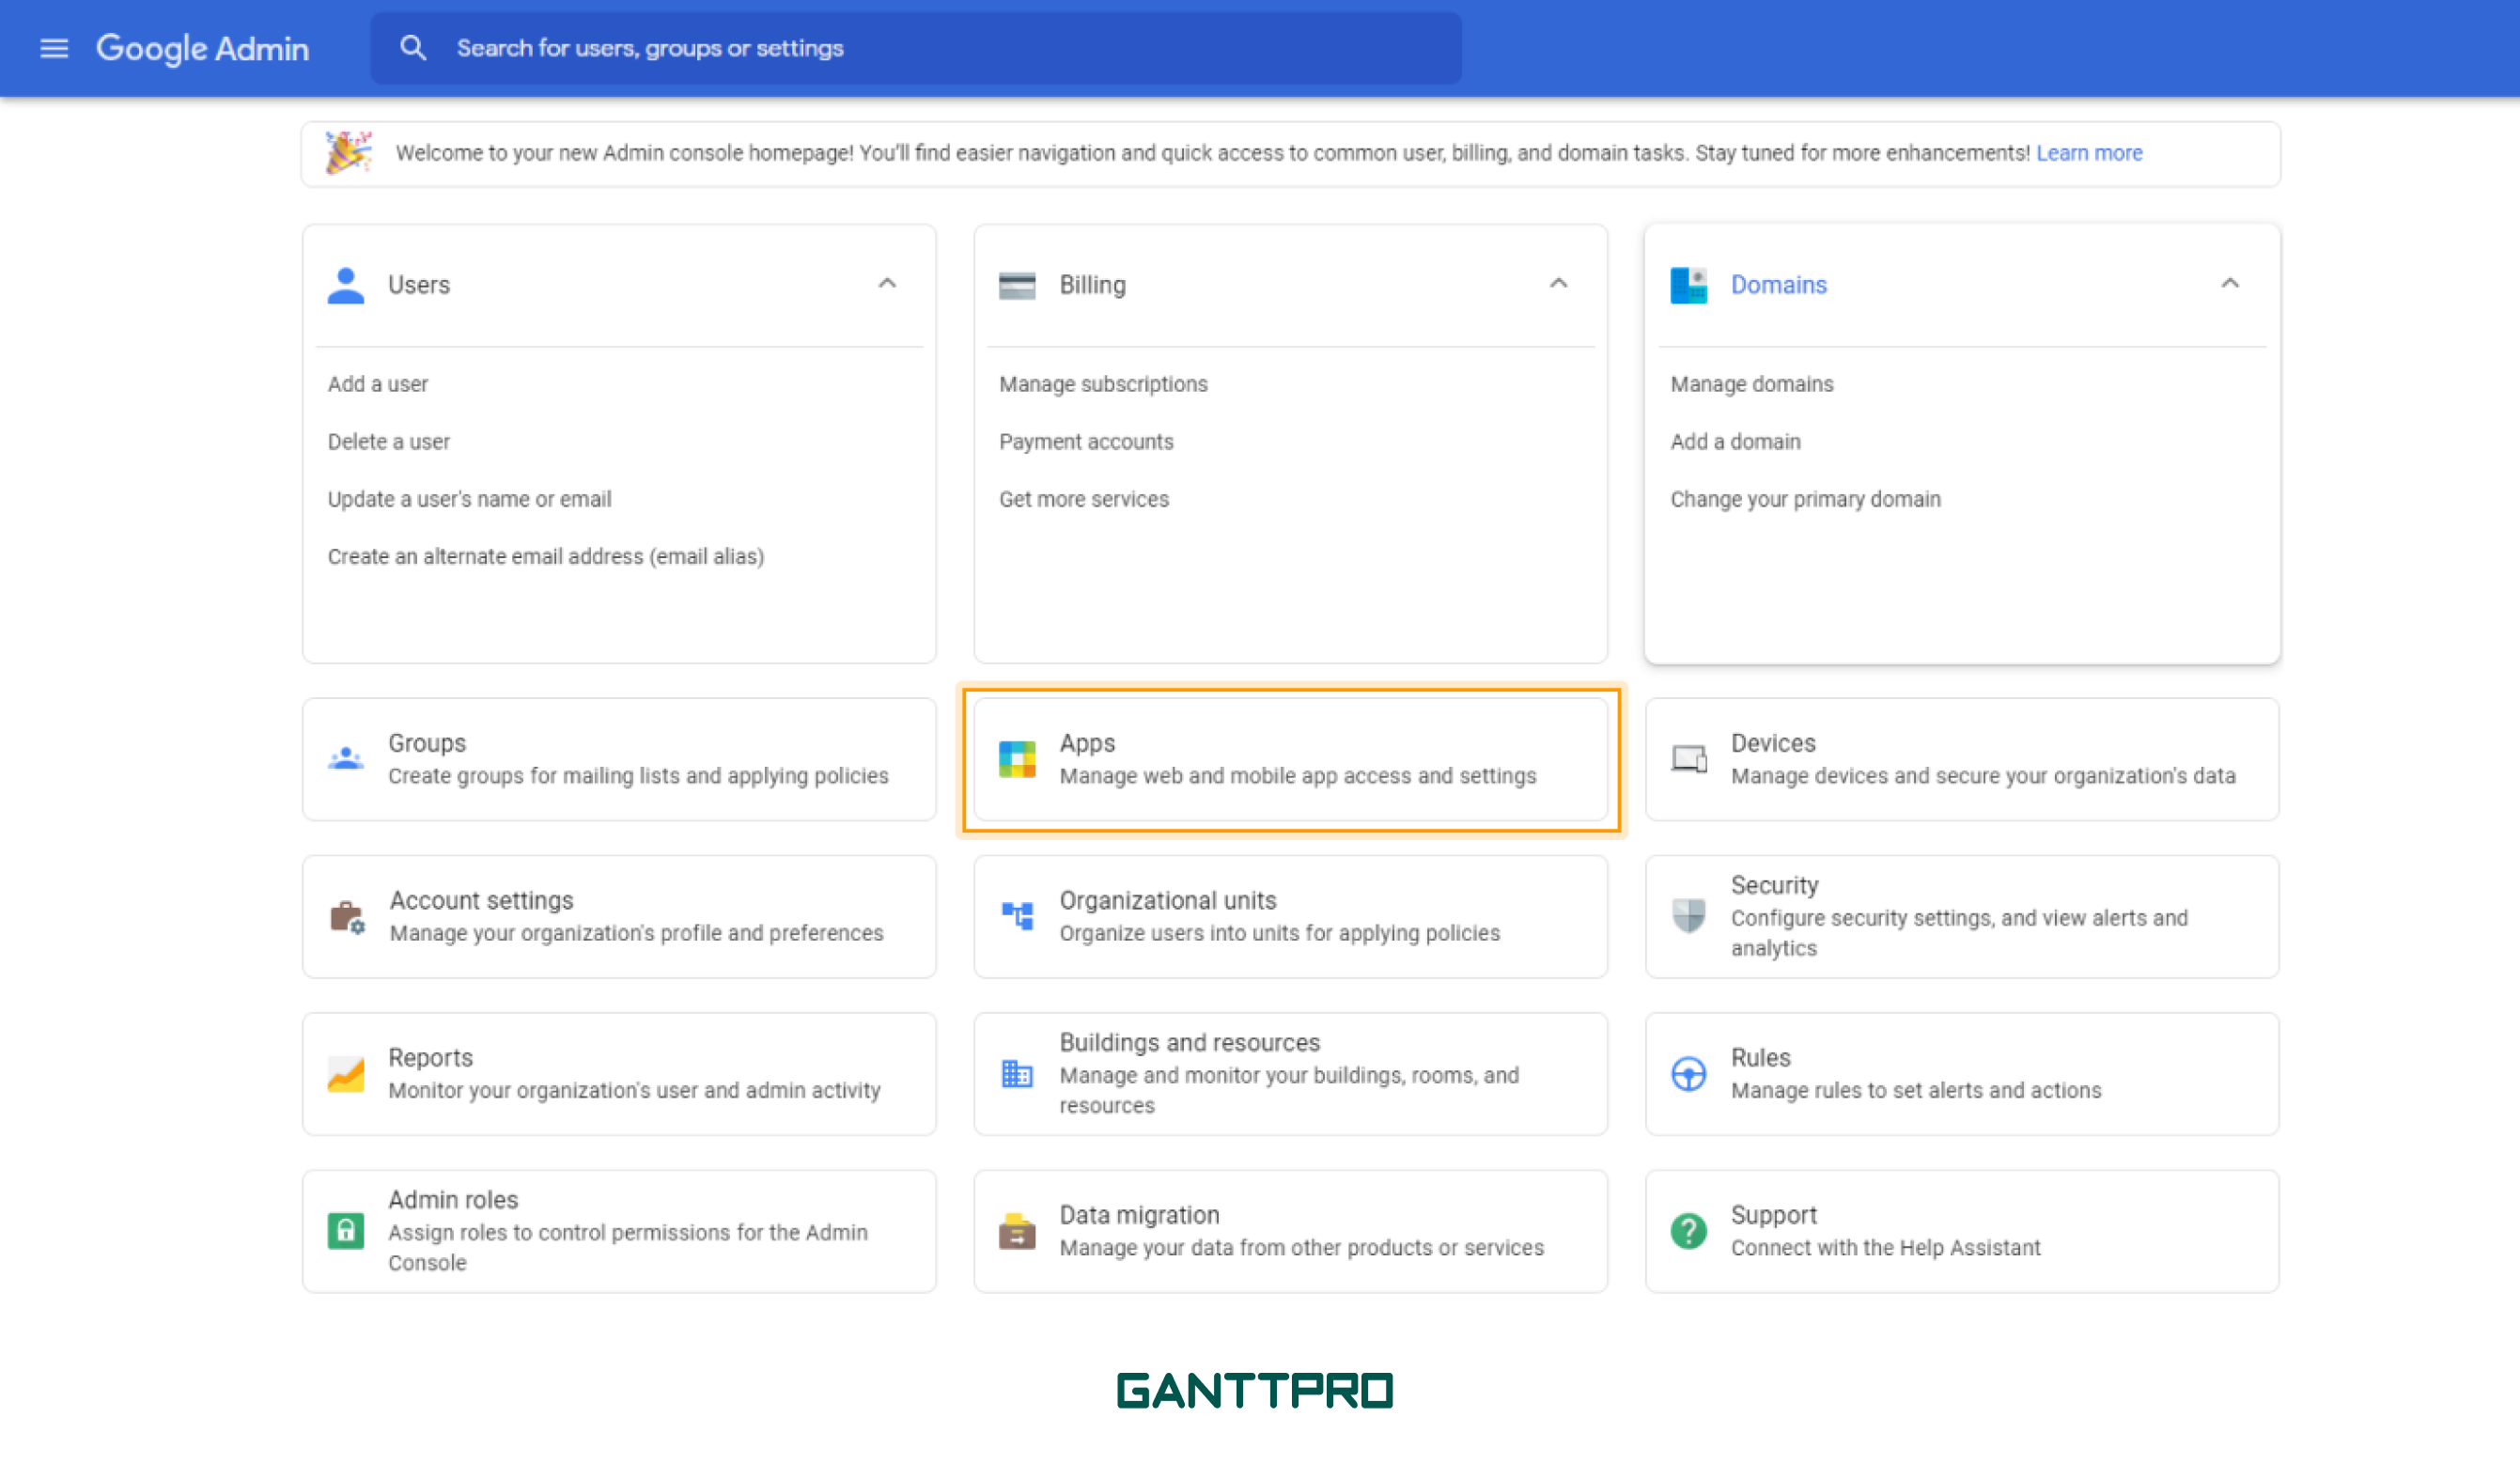Viewport: 2520px width, 1464px height.
Task: Click Add a domain
Action: click(x=1735, y=442)
